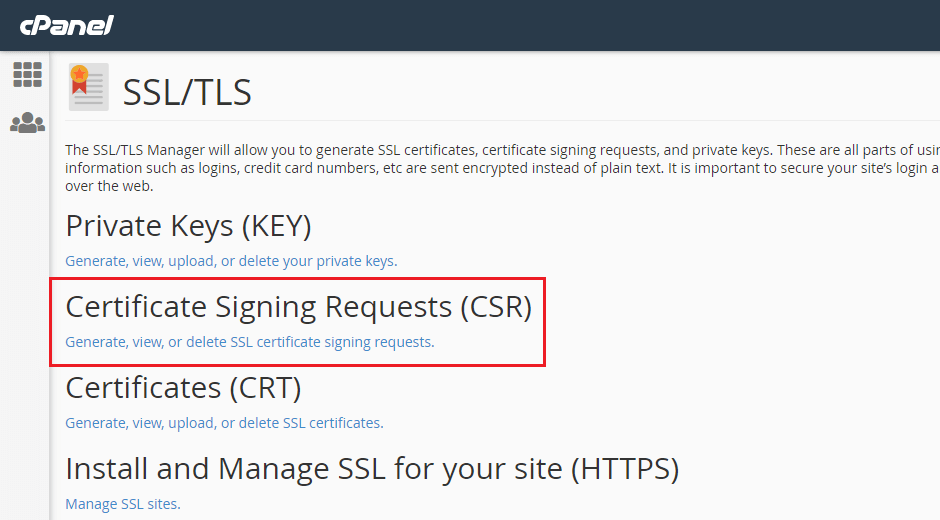Click the SSL/TLS certificate ribbon icon
Screen dimensions: 940x520
pos(89,87)
